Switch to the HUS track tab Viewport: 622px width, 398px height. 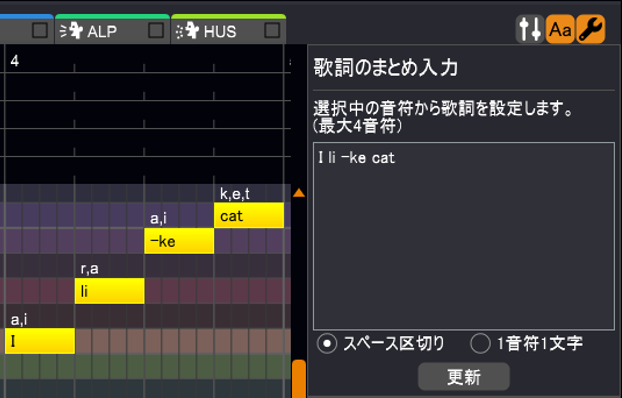point(228,29)
